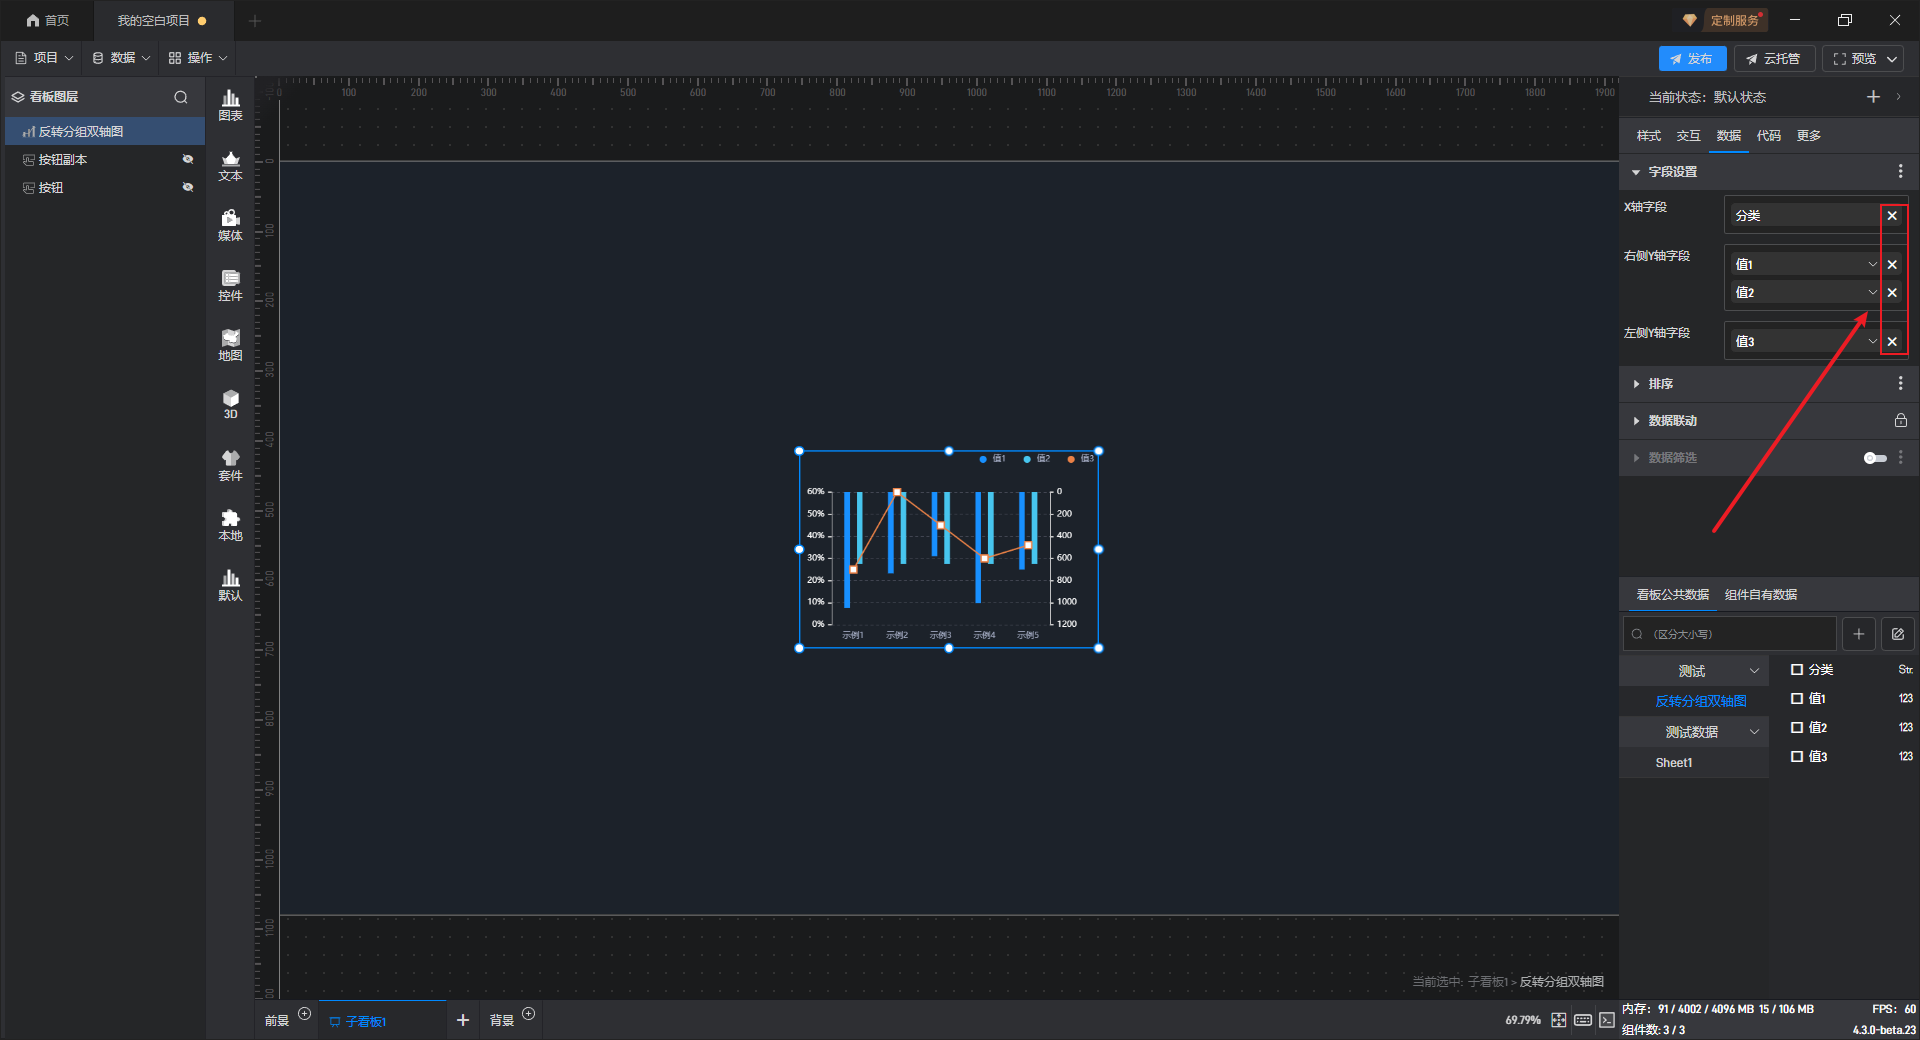The height and width of the screenshot is (1040, 1920).
Task: Click the 数据联动 lock icon
Action: click(1900, 421)
